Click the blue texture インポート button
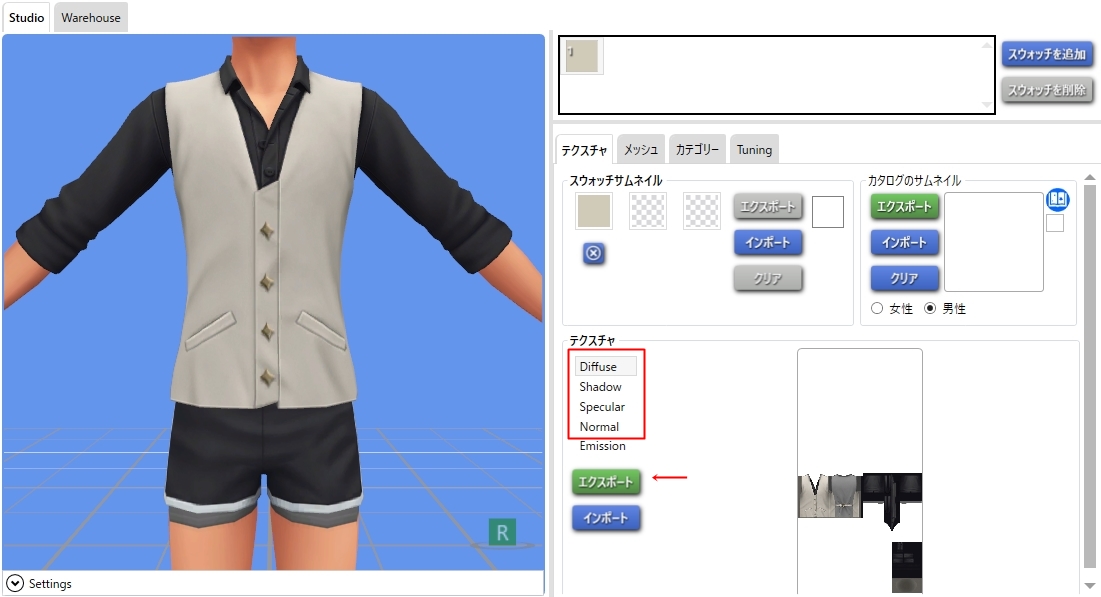The width and height of the screenshot is (1101, 597). [x=606, y=518]
